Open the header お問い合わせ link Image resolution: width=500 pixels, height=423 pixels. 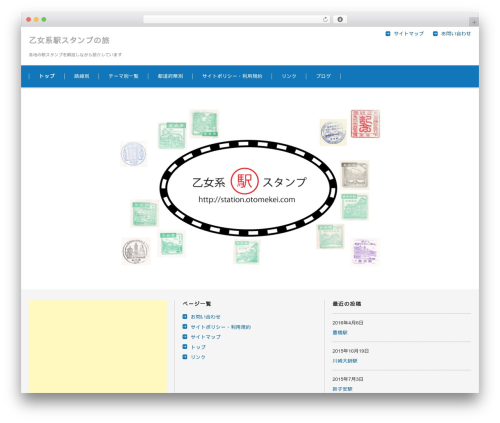coord(456,34)
